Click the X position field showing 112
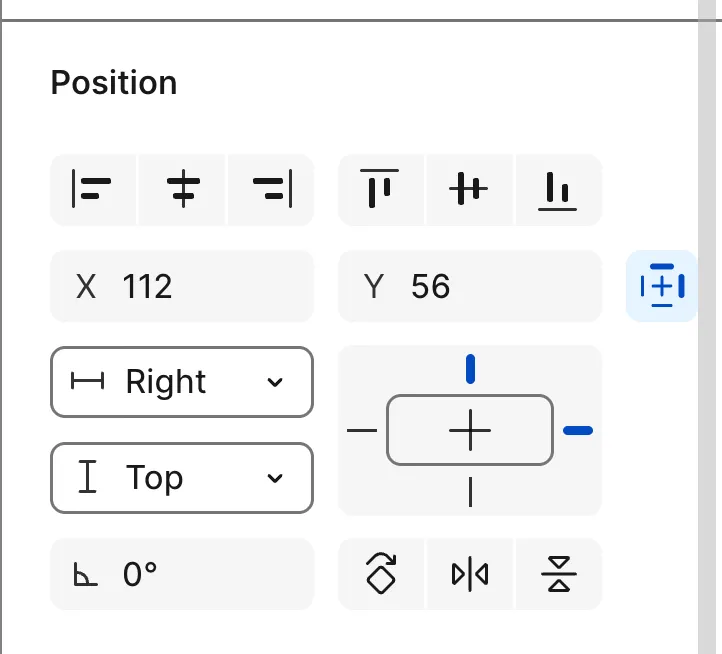The image size is (722, 654). point(182,287)
